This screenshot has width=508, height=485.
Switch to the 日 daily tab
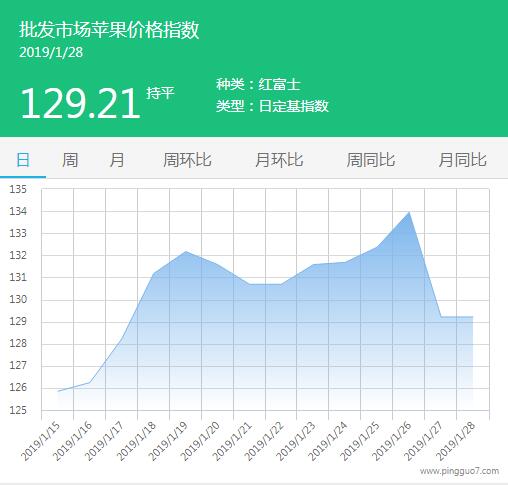[23, 160]
